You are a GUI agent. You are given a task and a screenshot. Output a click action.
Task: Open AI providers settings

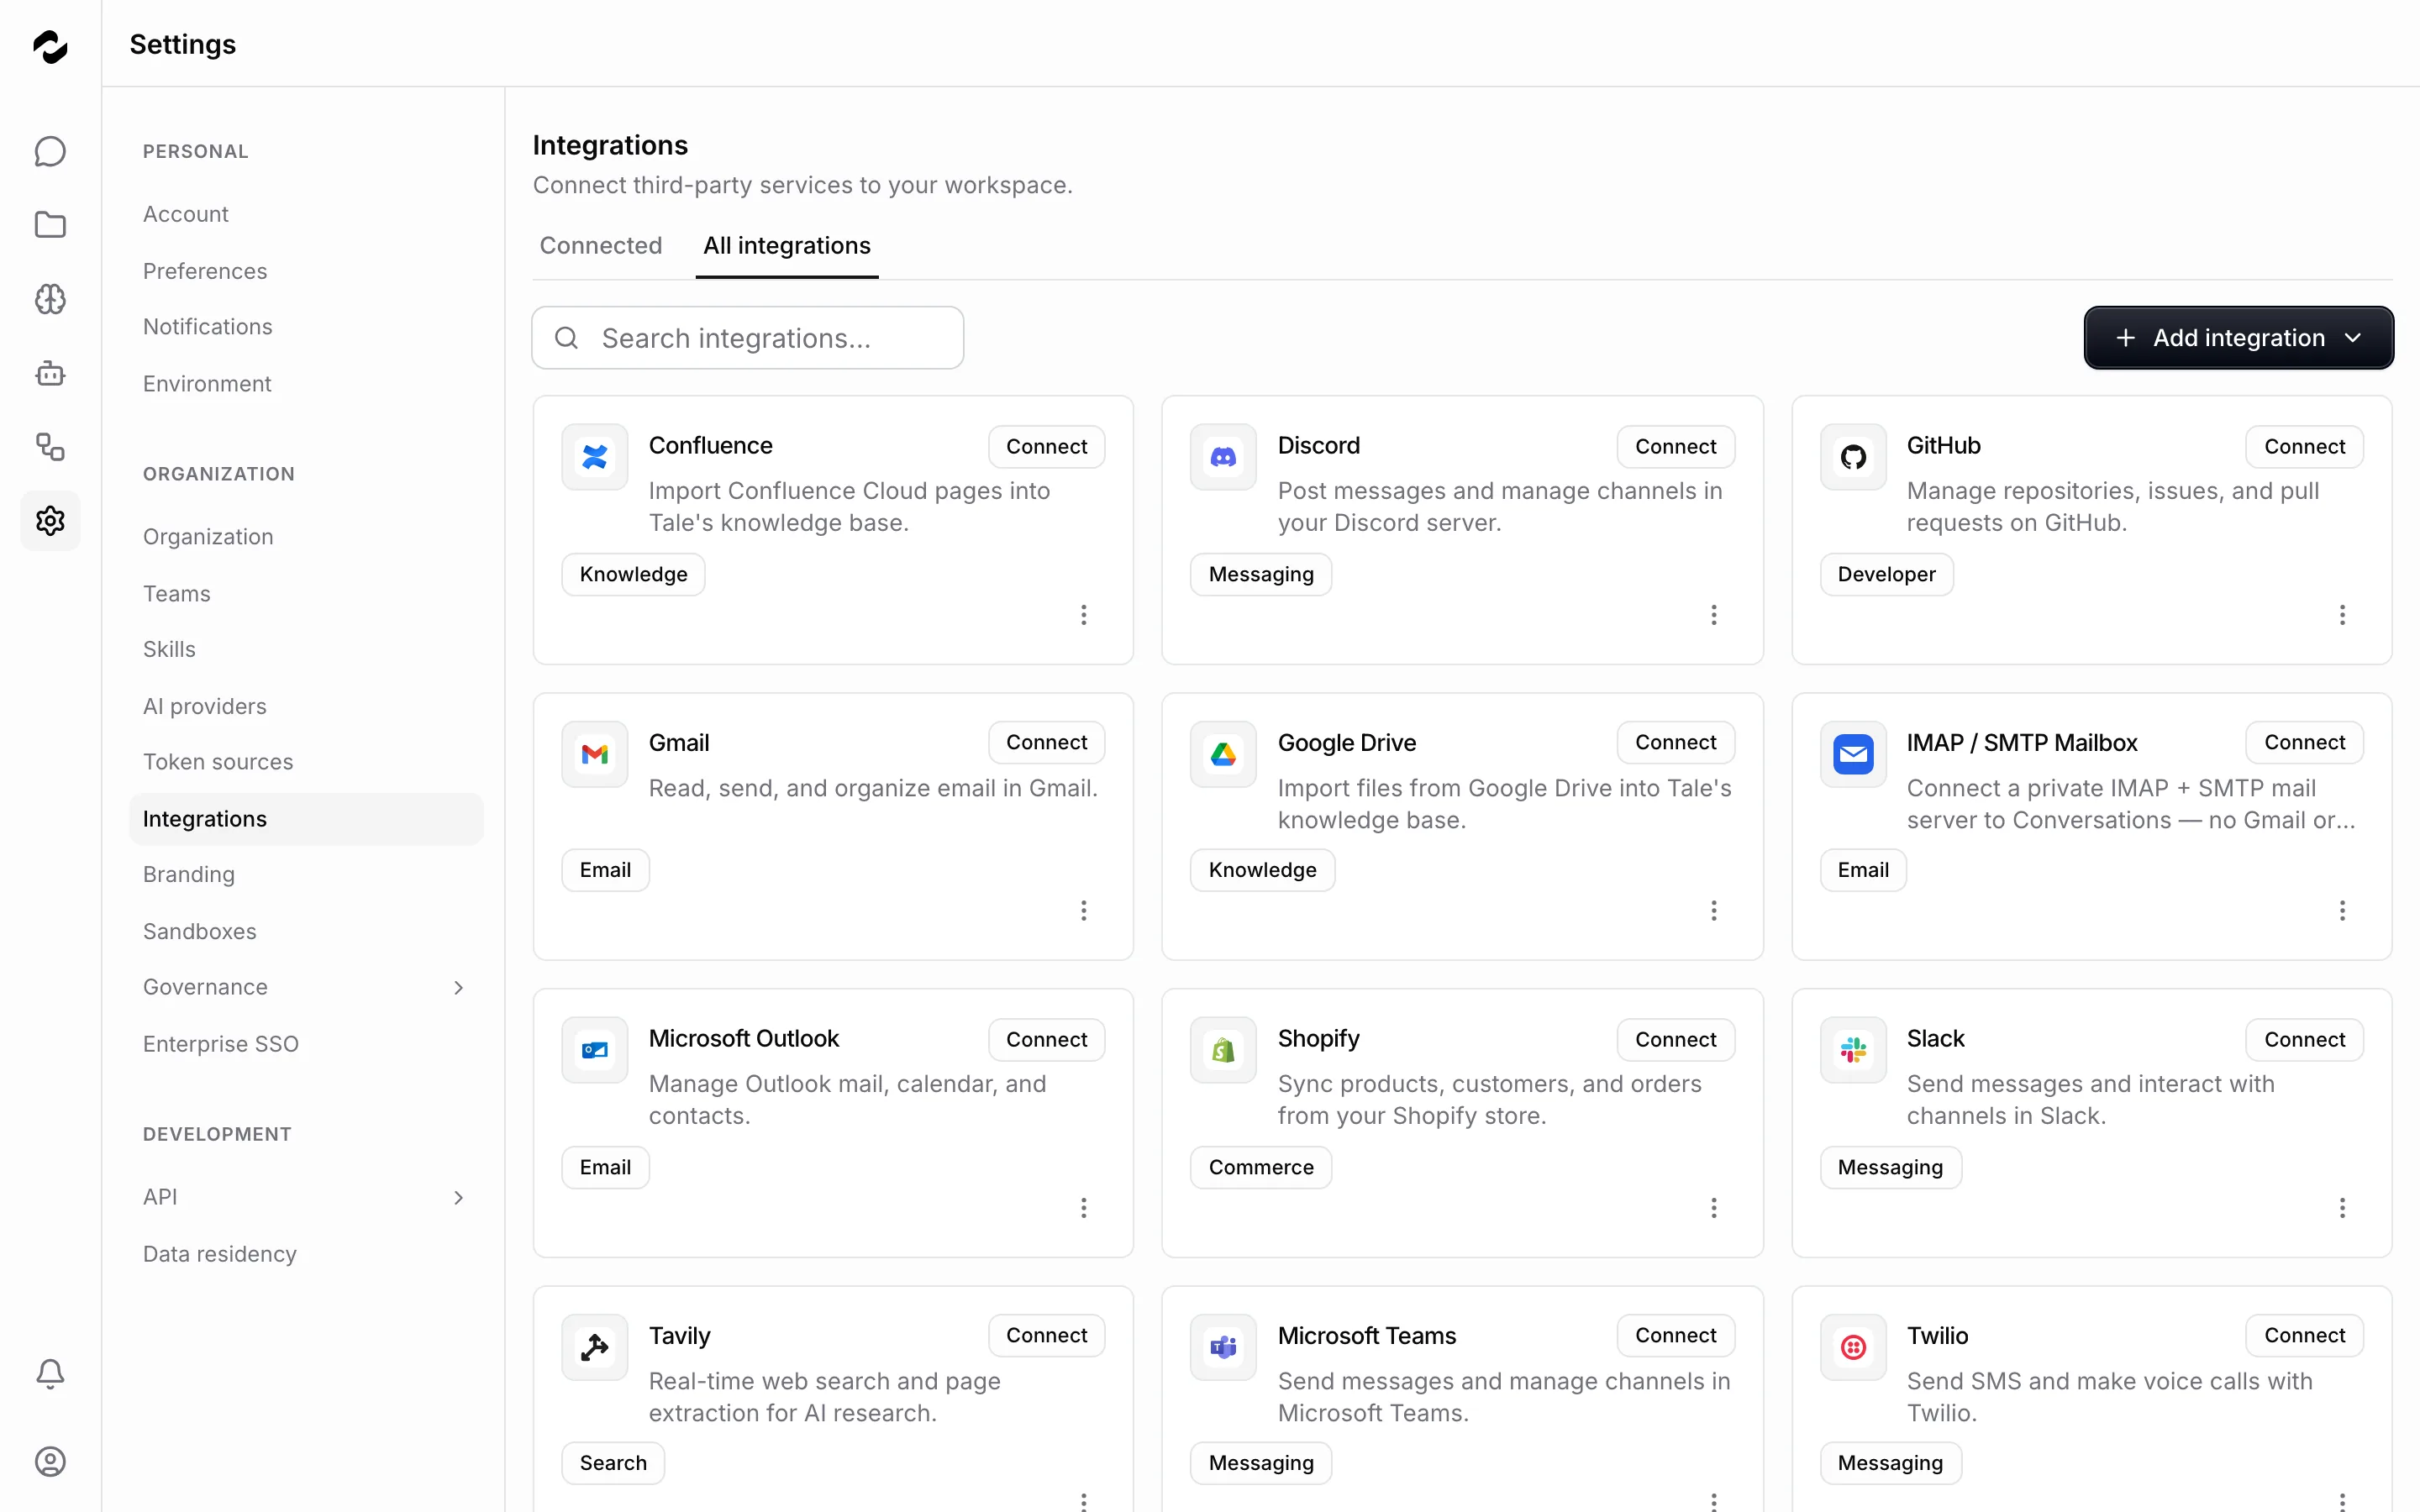pos(306,706)
